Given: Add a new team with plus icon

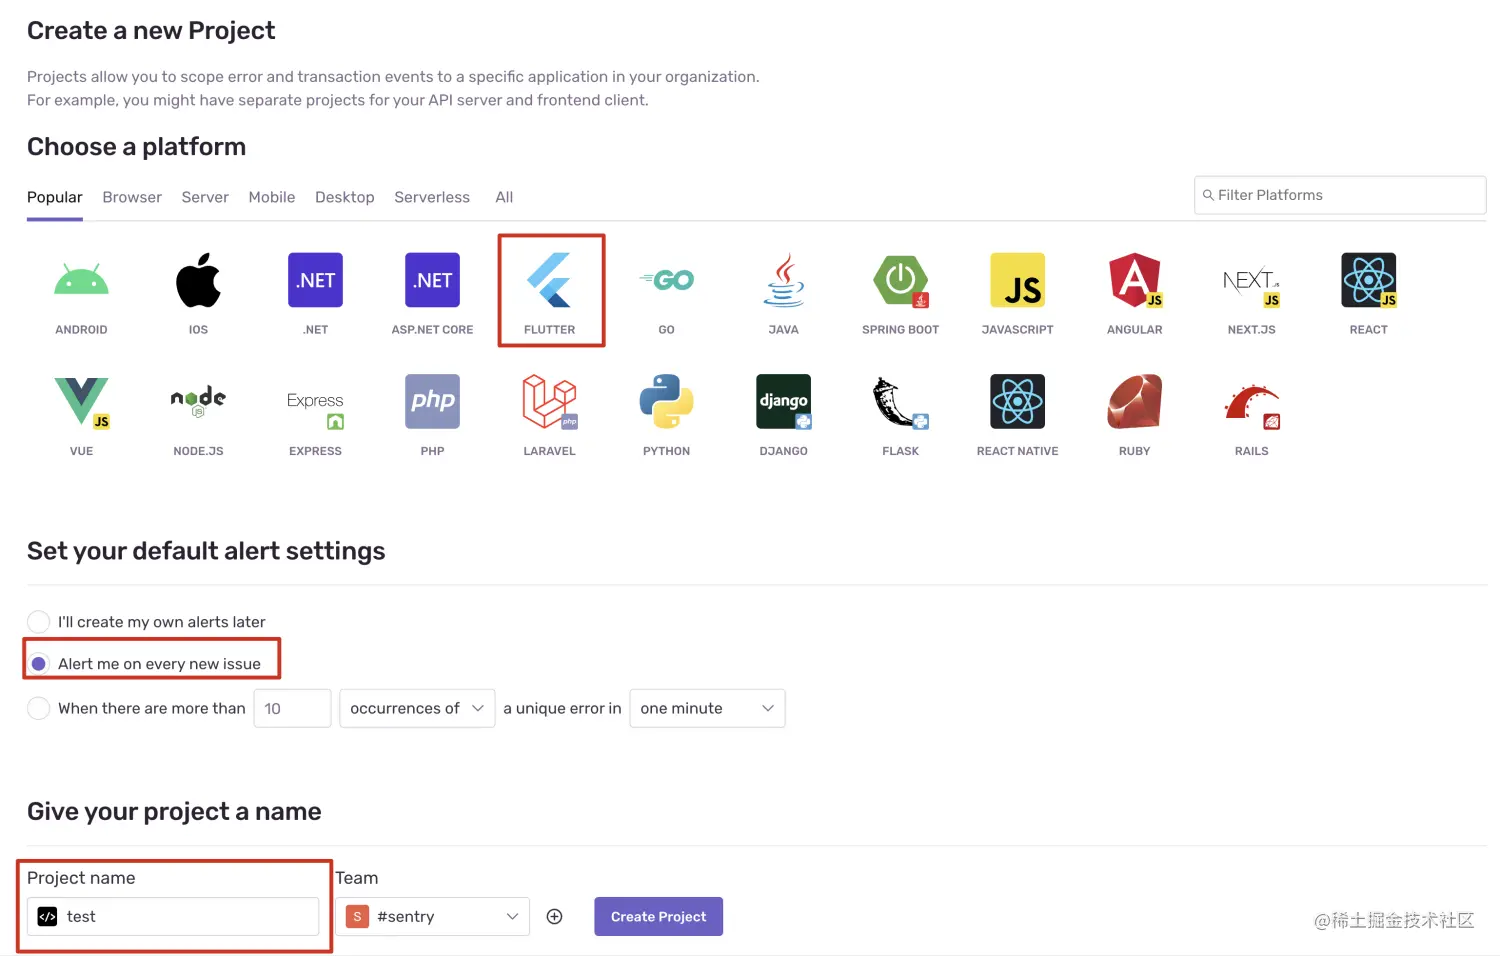Looking at the screenshot, I should [555, 917].
